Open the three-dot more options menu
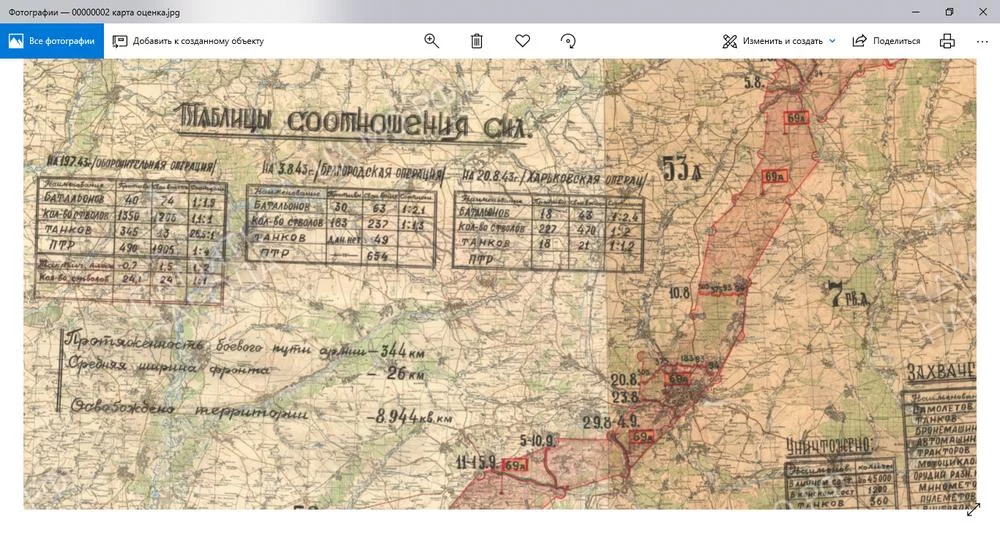The height and width of the screenshot is (533, 1000). [x=982, y=41]
